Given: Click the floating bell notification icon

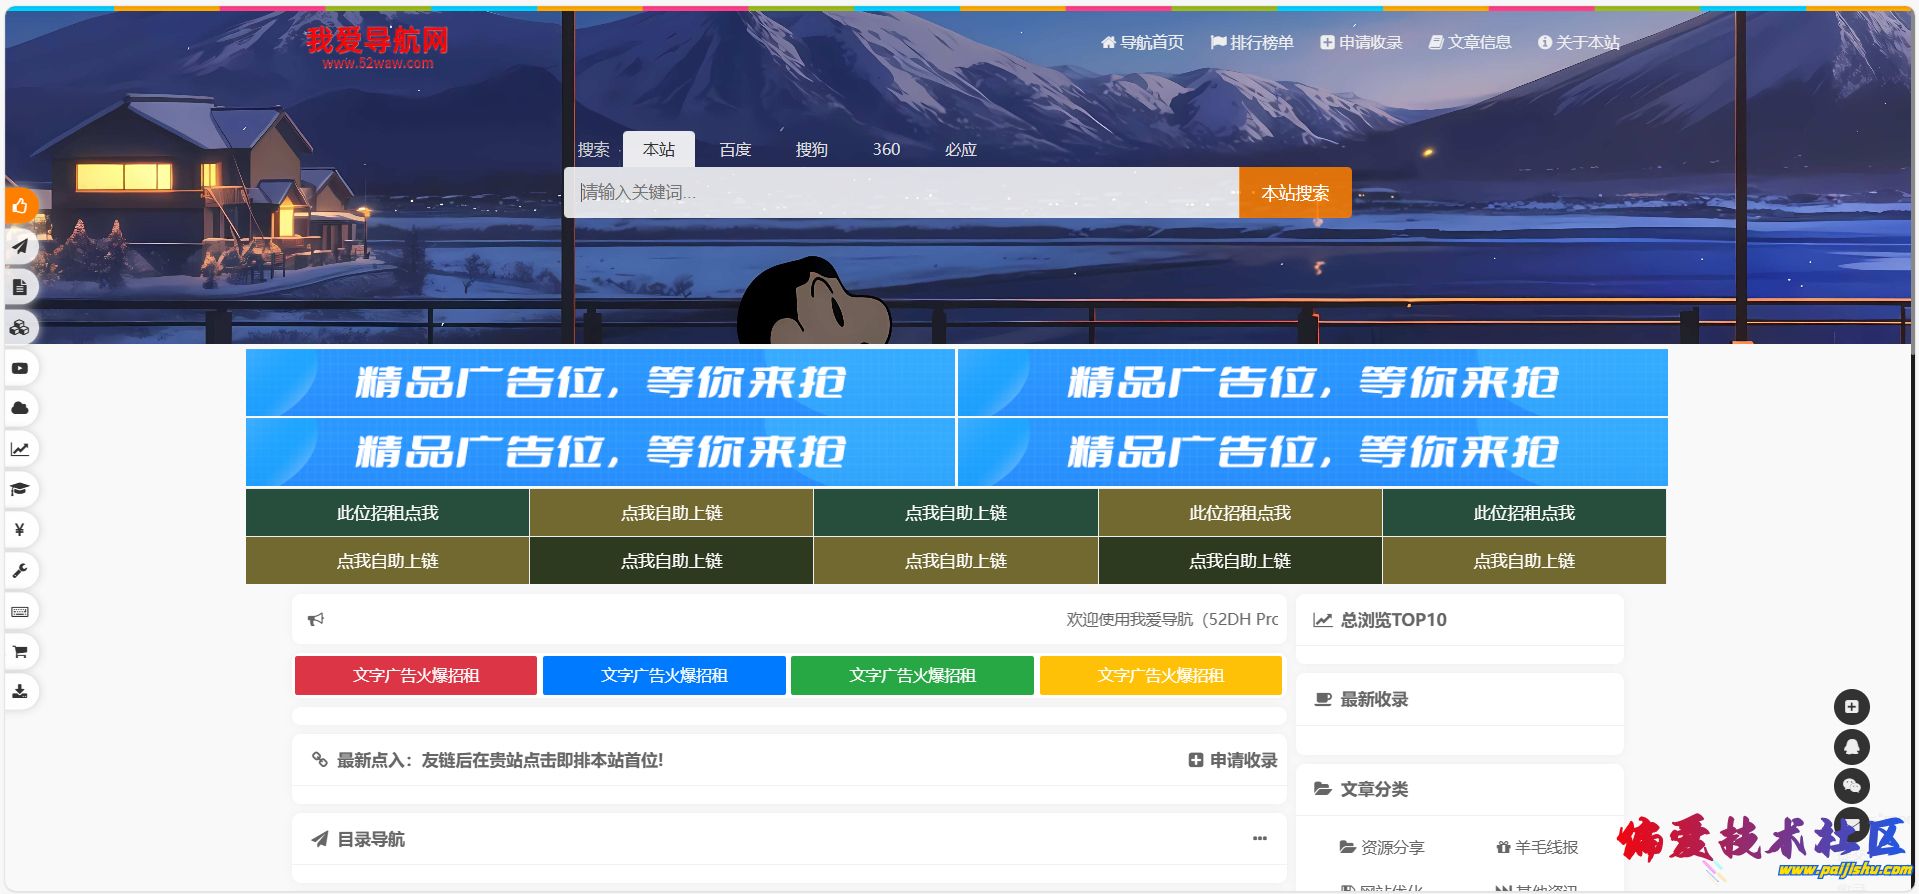Looking at the screenshot, I should [x=1851, y=747].
